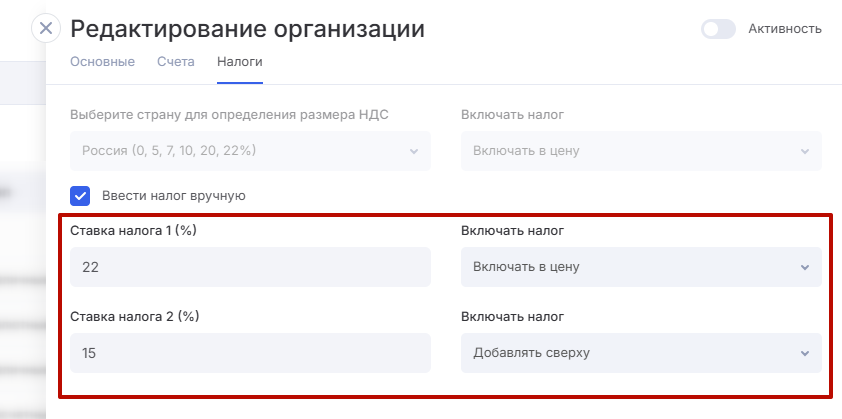Click the chevron next to tax 1 Включать в цену

pyautogui.click(x=805, y=268)
